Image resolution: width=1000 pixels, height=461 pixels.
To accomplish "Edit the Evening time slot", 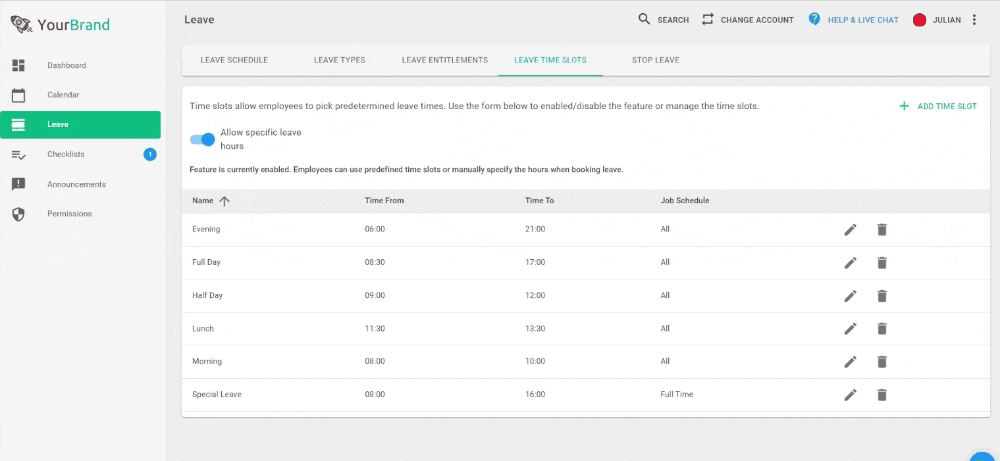I will [x=850, y=230].
